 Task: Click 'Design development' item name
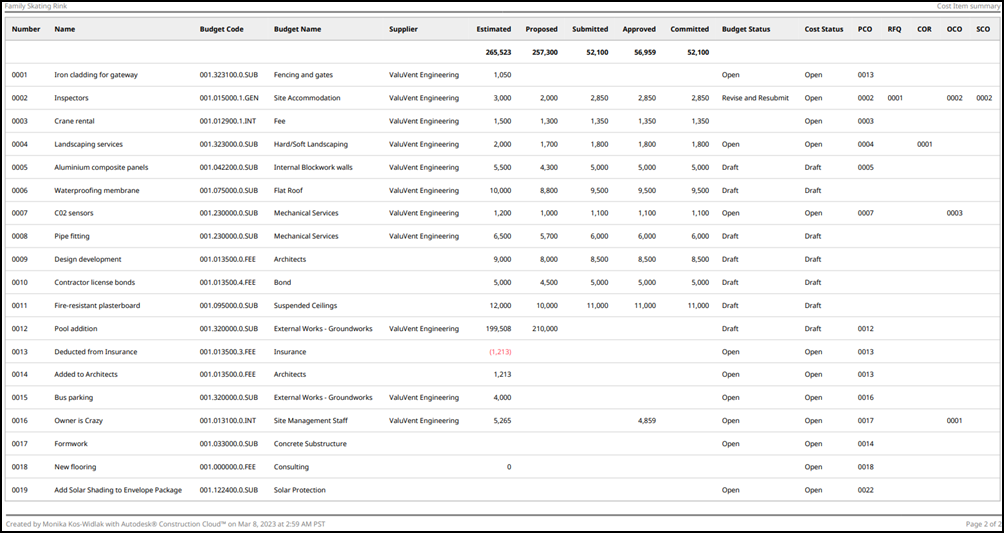pyautogui.click(x=88, y=259)
